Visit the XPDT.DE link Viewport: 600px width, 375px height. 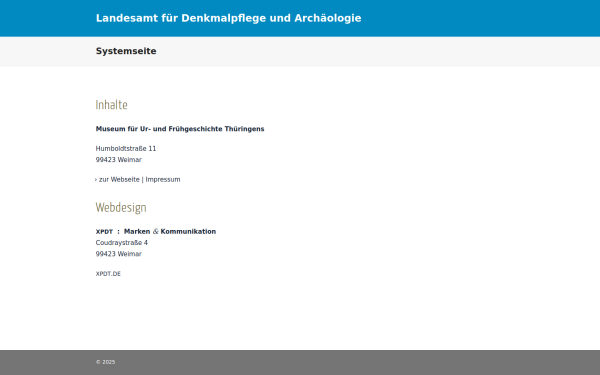coord(108,274)
